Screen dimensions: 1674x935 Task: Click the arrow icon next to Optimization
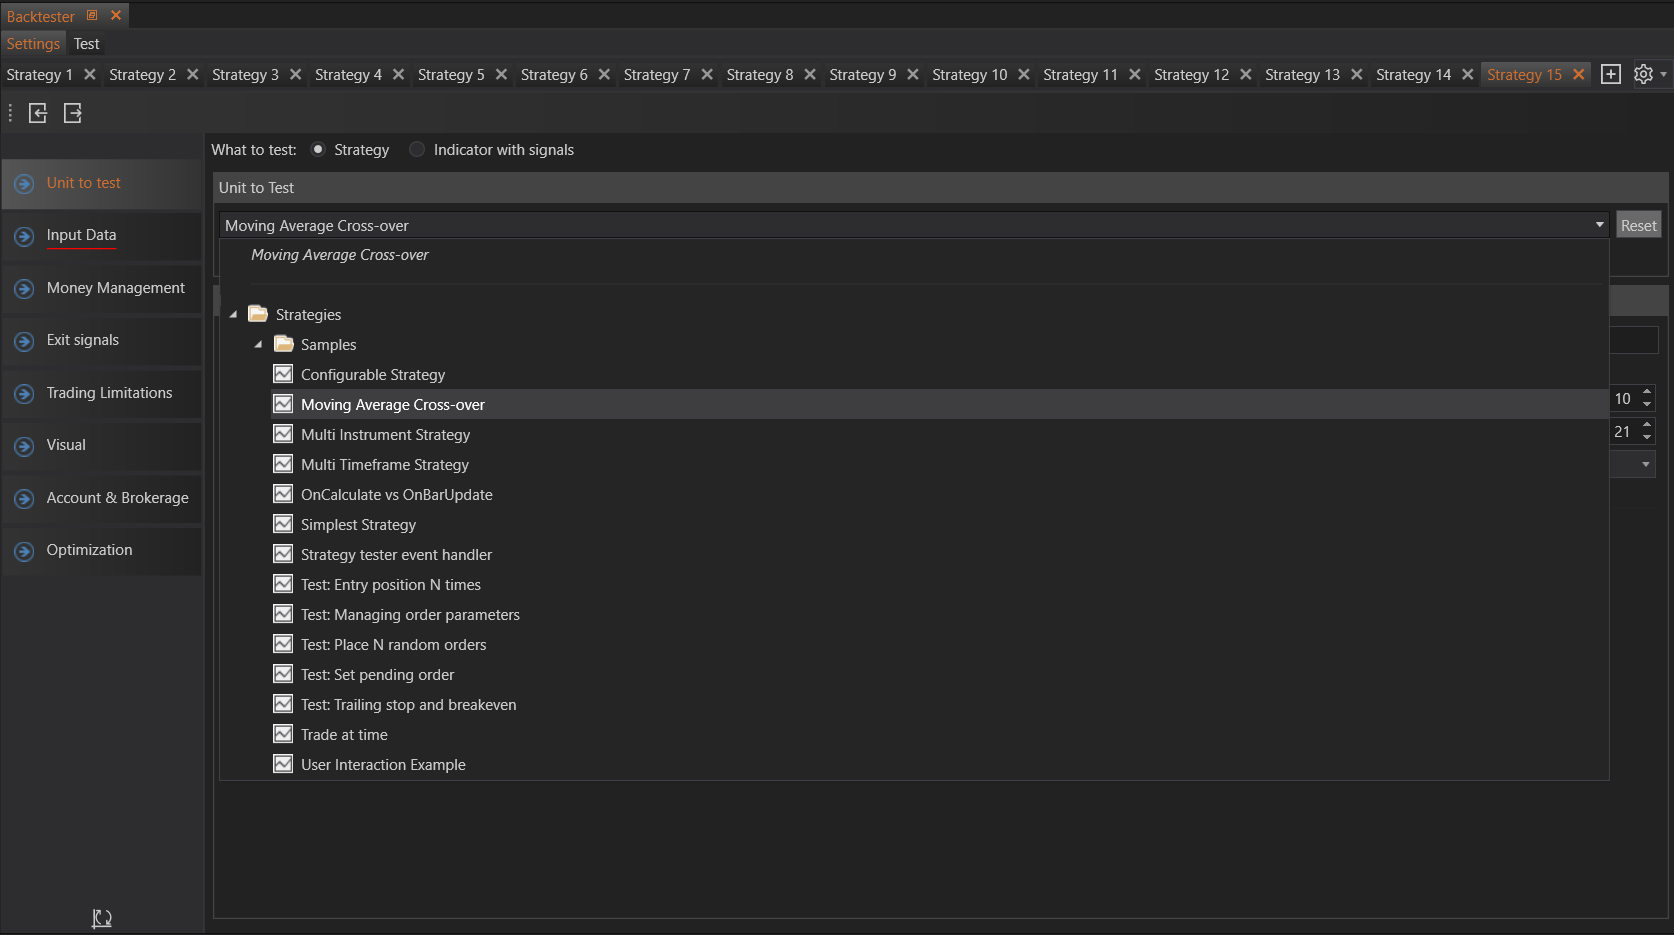(25, 551)
